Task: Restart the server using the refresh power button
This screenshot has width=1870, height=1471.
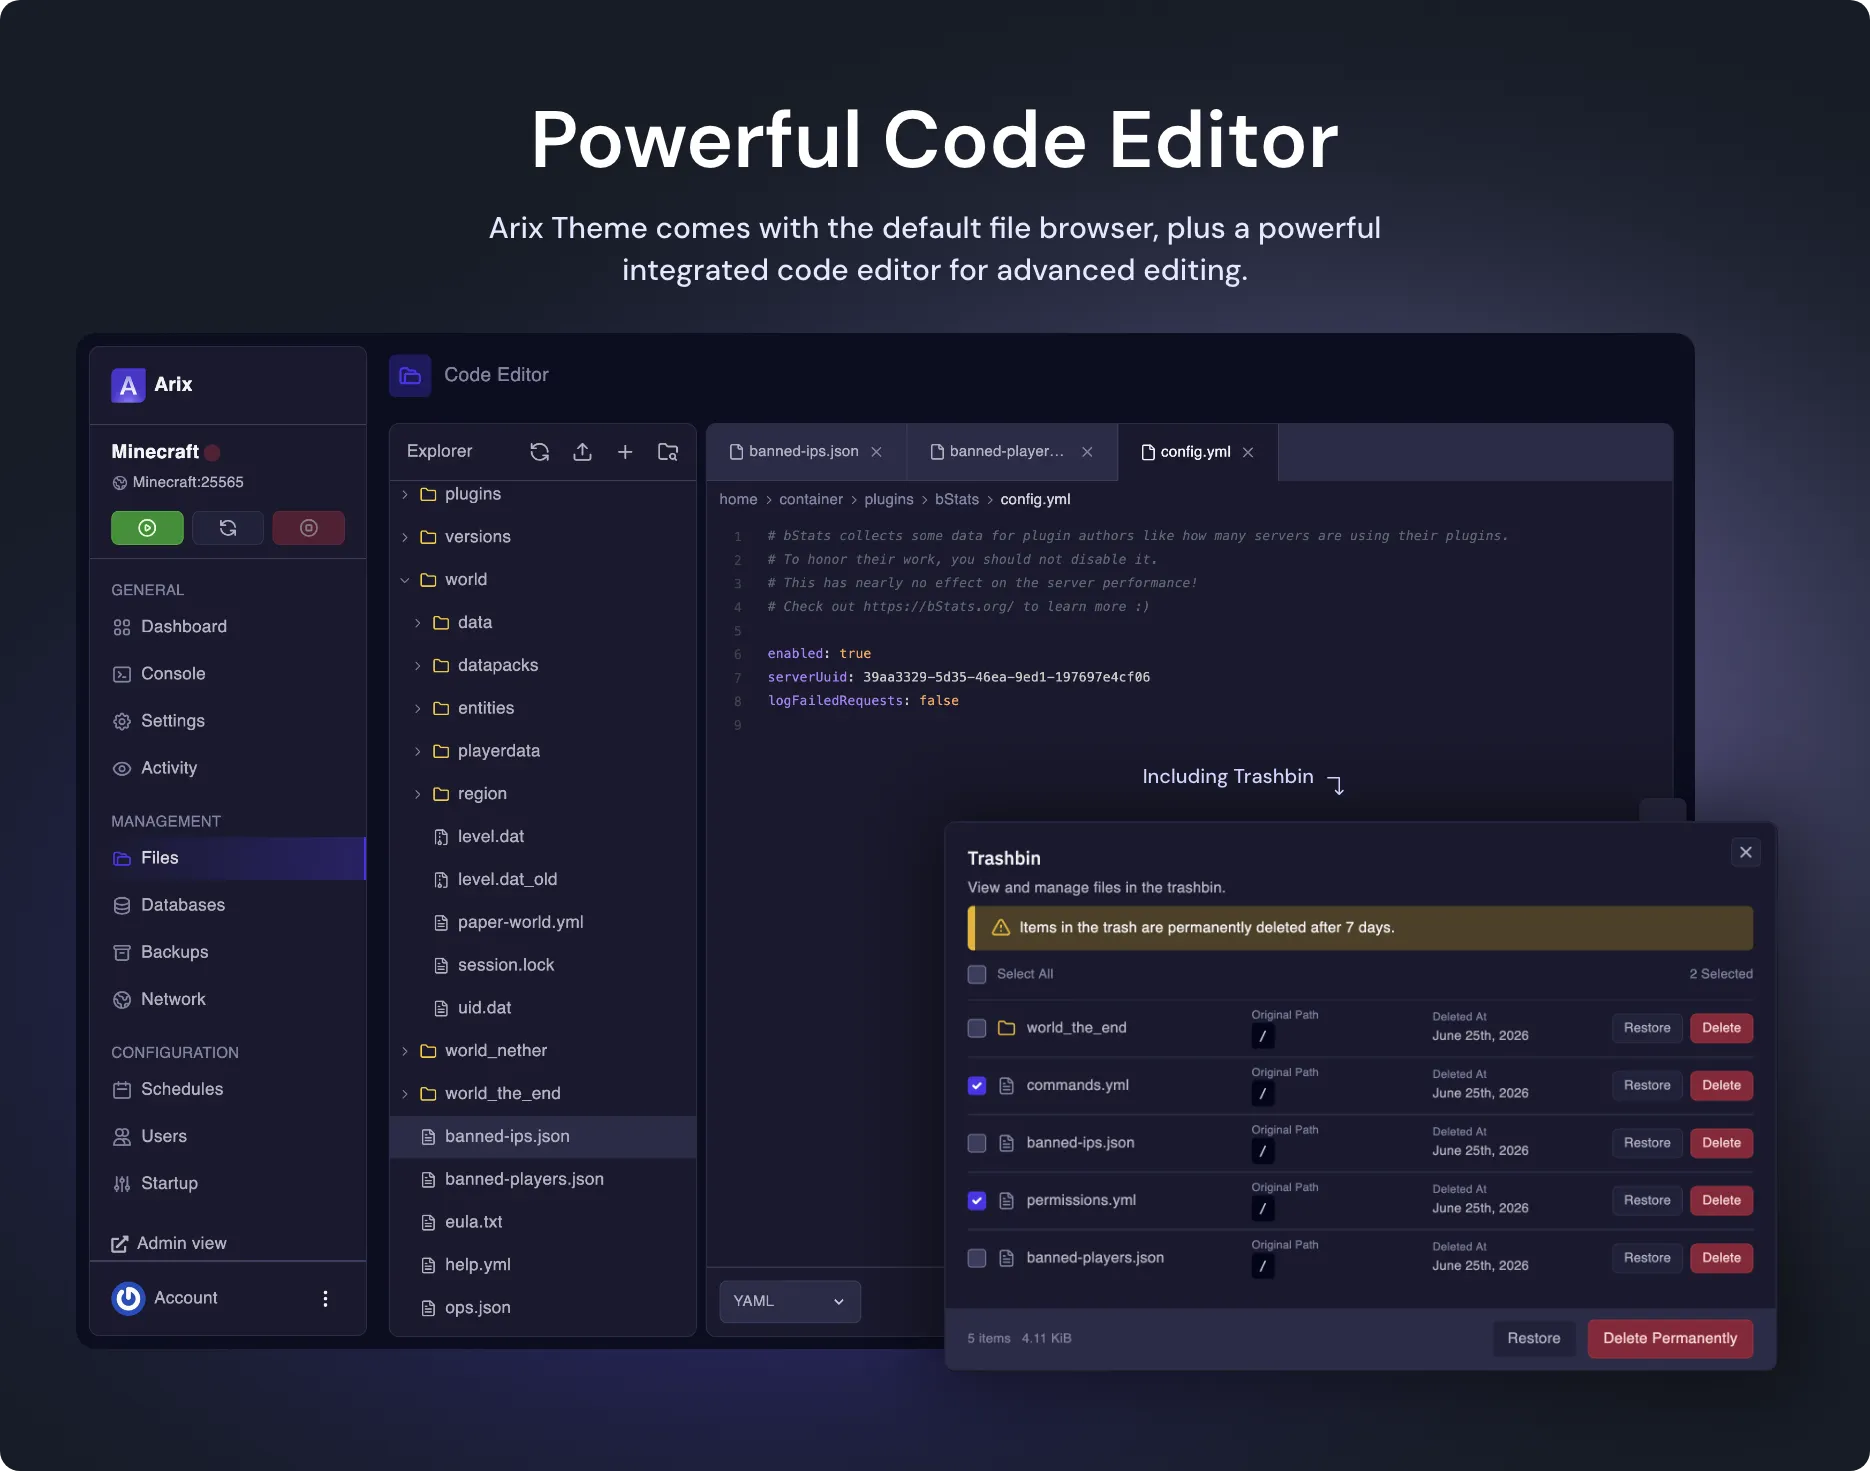Action: point(228,528)
